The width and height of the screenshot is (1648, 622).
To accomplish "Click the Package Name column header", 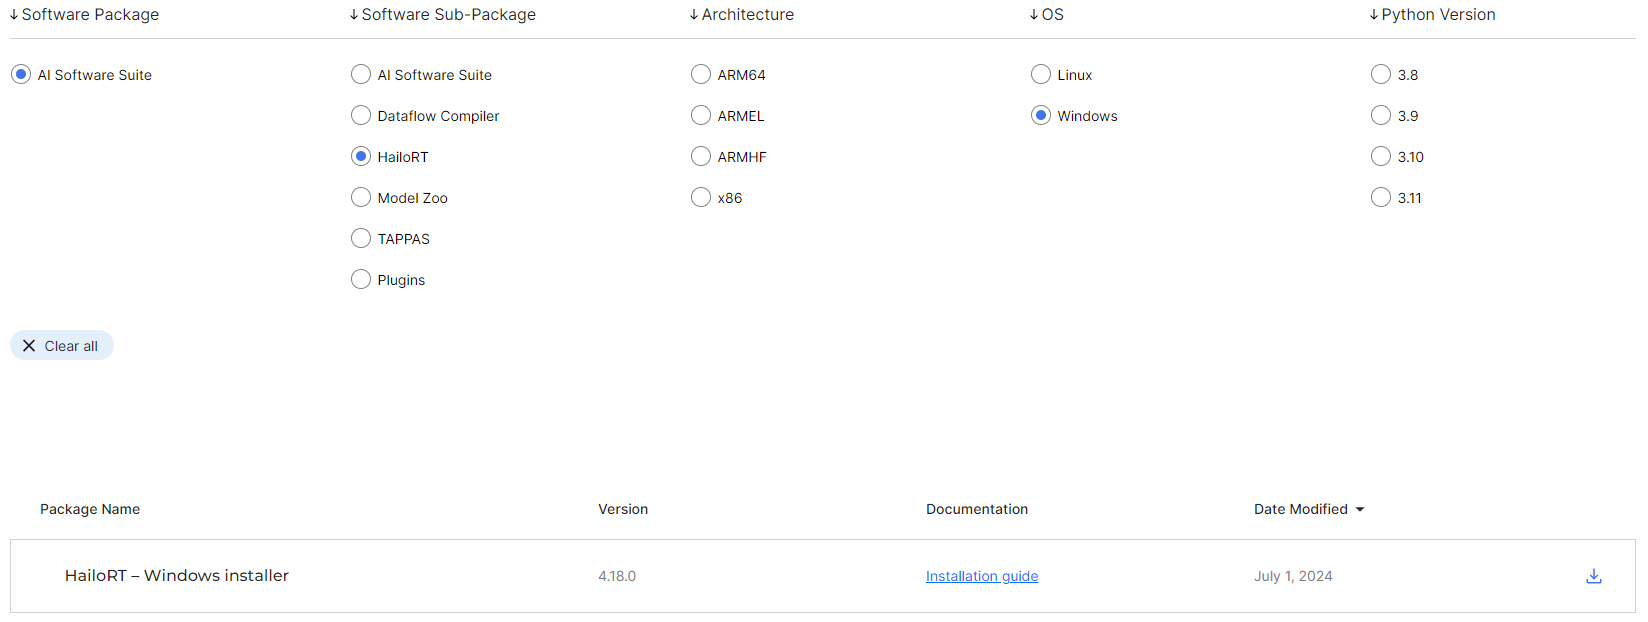I will [90, 509].
